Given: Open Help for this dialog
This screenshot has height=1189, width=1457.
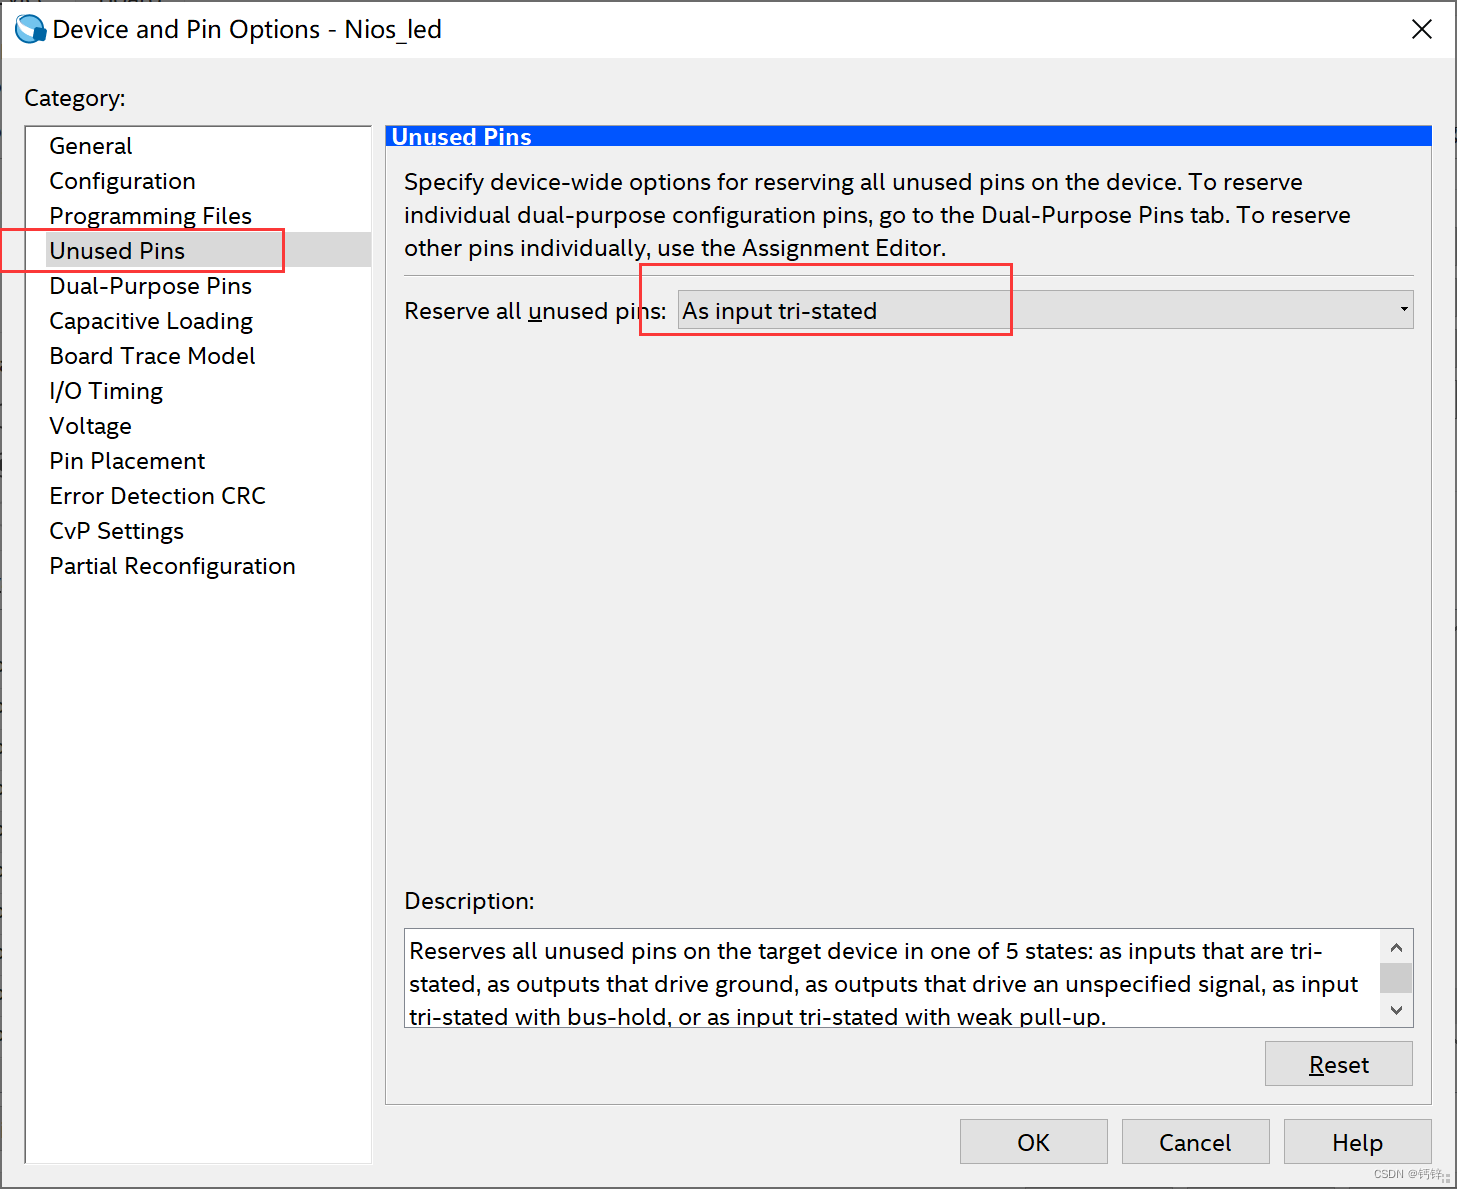Looking at the screenshot, I should pyautogui.click(x=1357, y=1142).
